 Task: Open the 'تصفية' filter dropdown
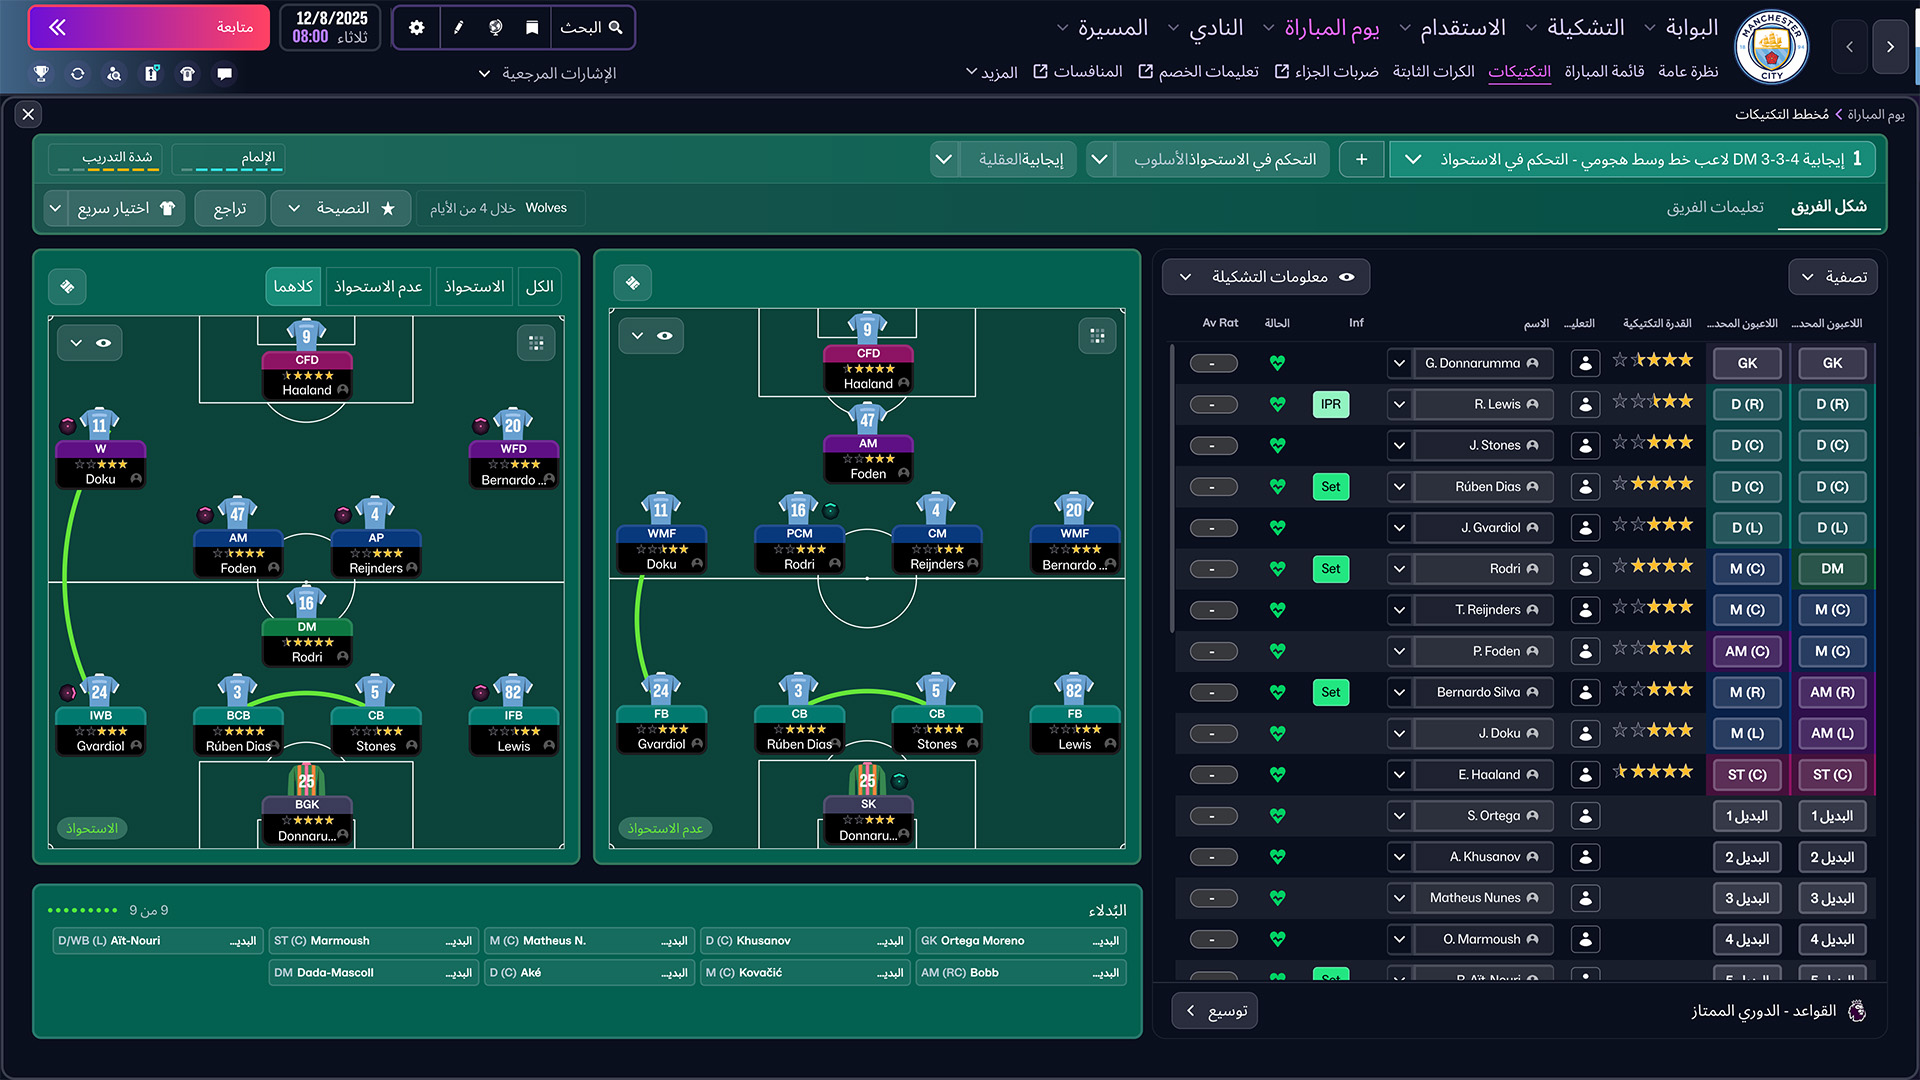click(x=1832, y=277)
